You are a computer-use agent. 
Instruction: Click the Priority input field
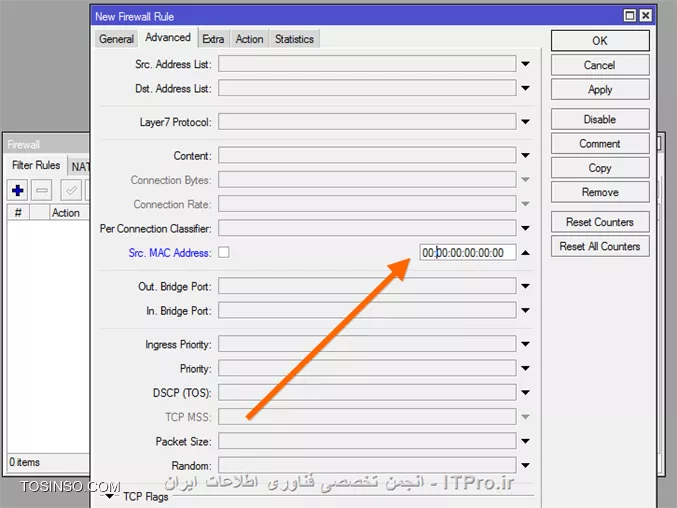(367, 368)
